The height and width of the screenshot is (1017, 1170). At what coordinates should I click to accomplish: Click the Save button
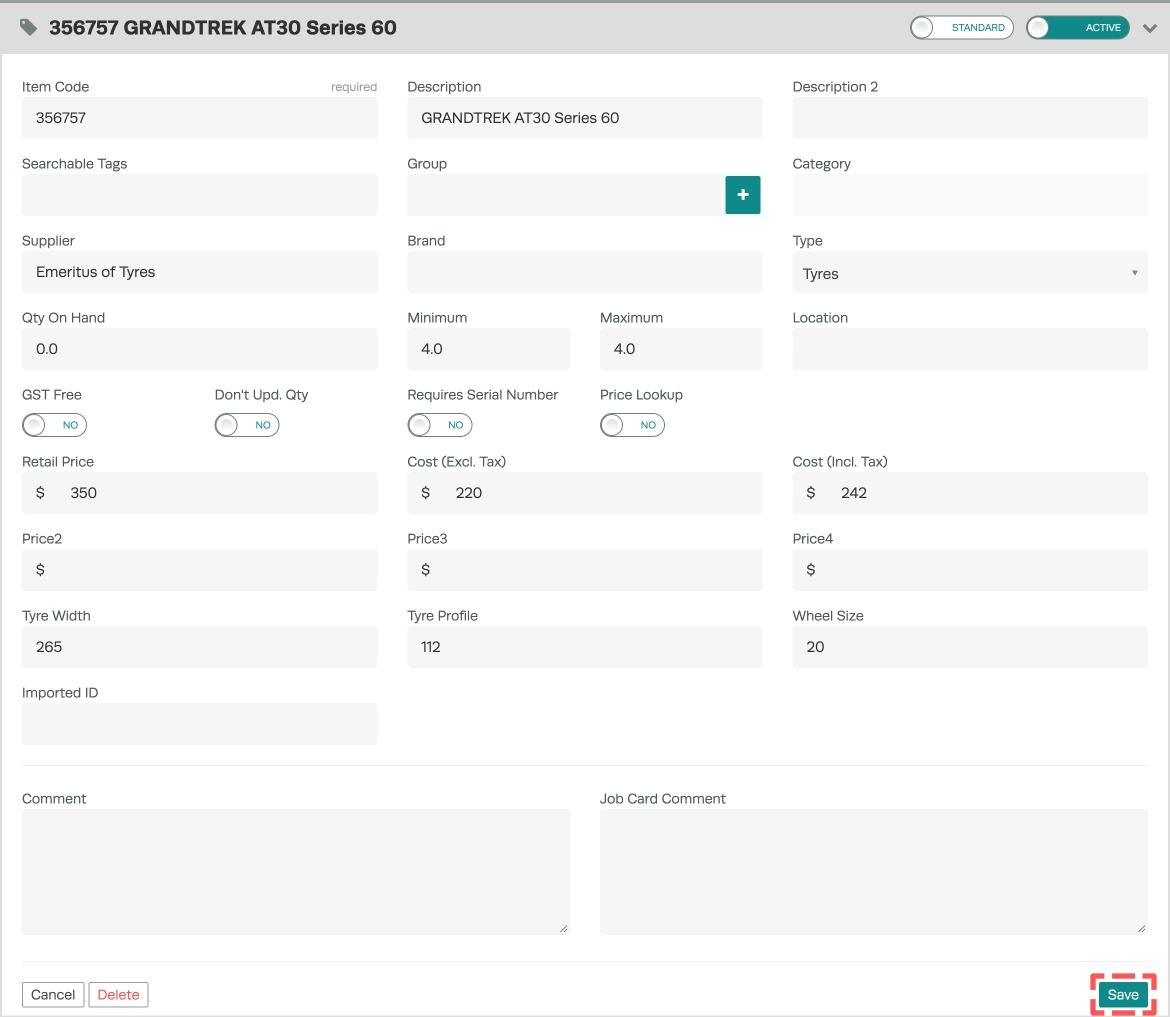1122,995
